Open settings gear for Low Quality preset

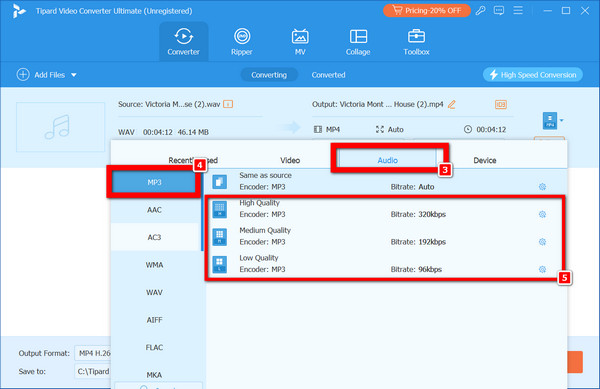pos(542,269)
